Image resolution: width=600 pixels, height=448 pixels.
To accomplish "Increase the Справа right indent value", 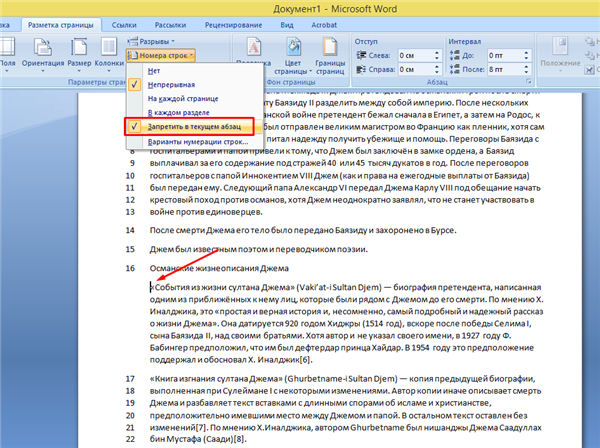I will coord(437,66).
